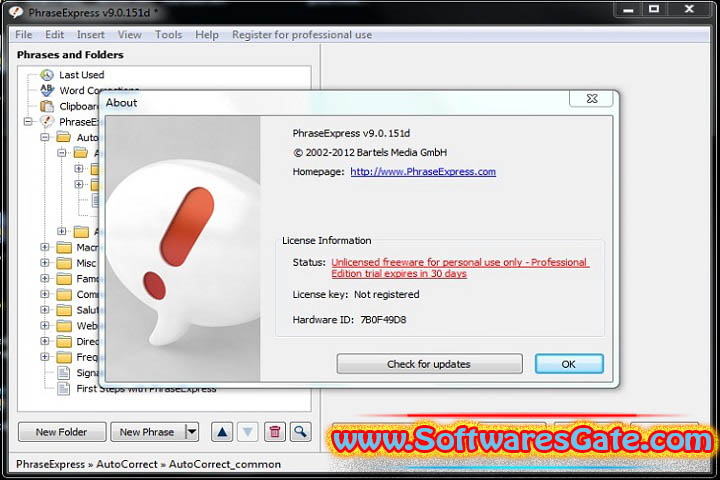Click the move up arrow icon

tap(222, 432)
